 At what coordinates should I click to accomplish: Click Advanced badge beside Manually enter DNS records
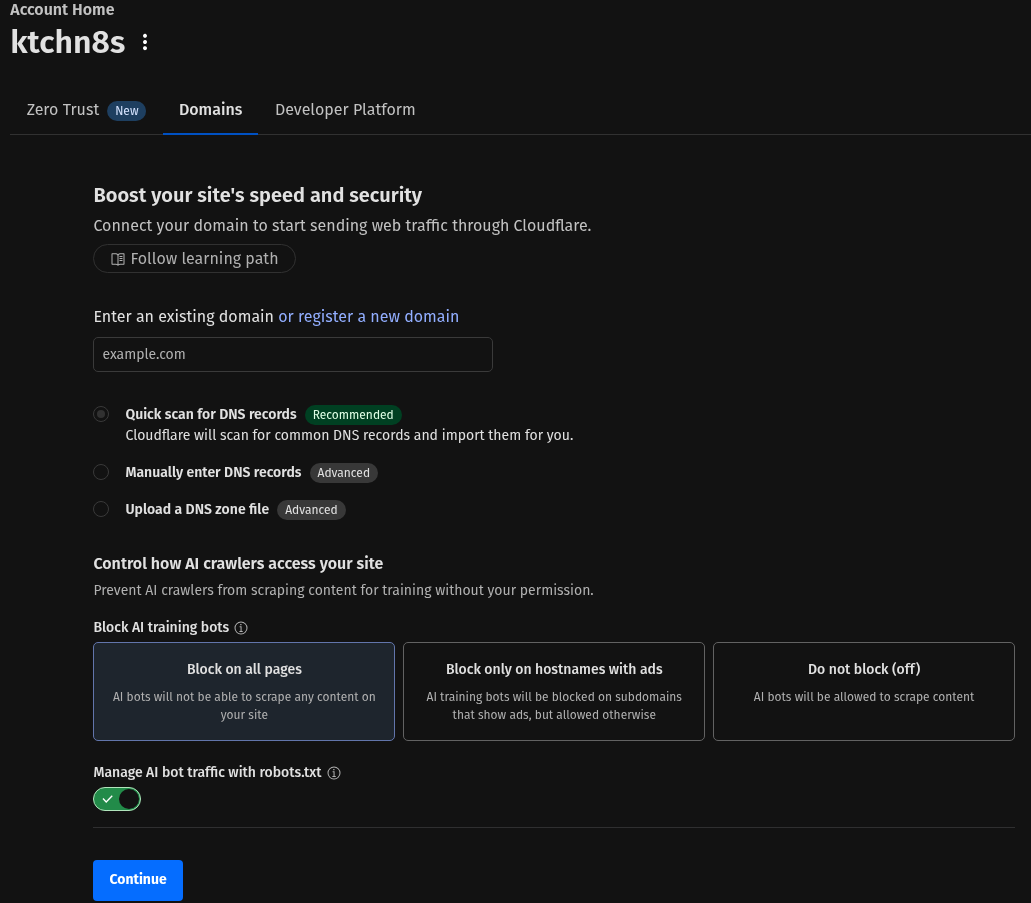point(343,473)
